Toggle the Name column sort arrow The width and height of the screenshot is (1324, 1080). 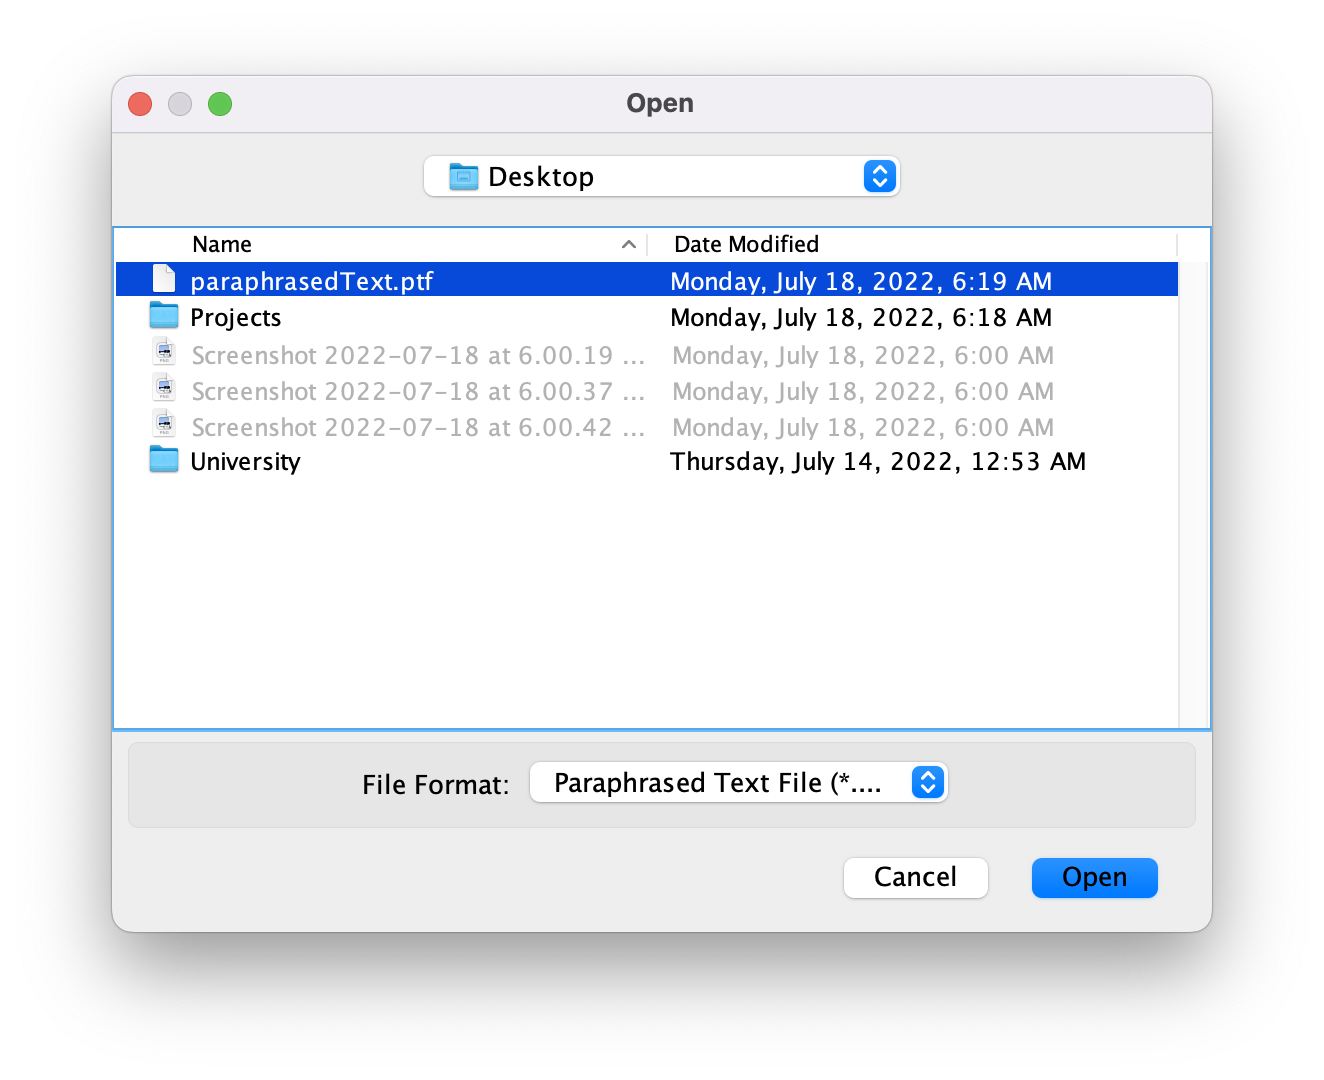coord(628,244)
